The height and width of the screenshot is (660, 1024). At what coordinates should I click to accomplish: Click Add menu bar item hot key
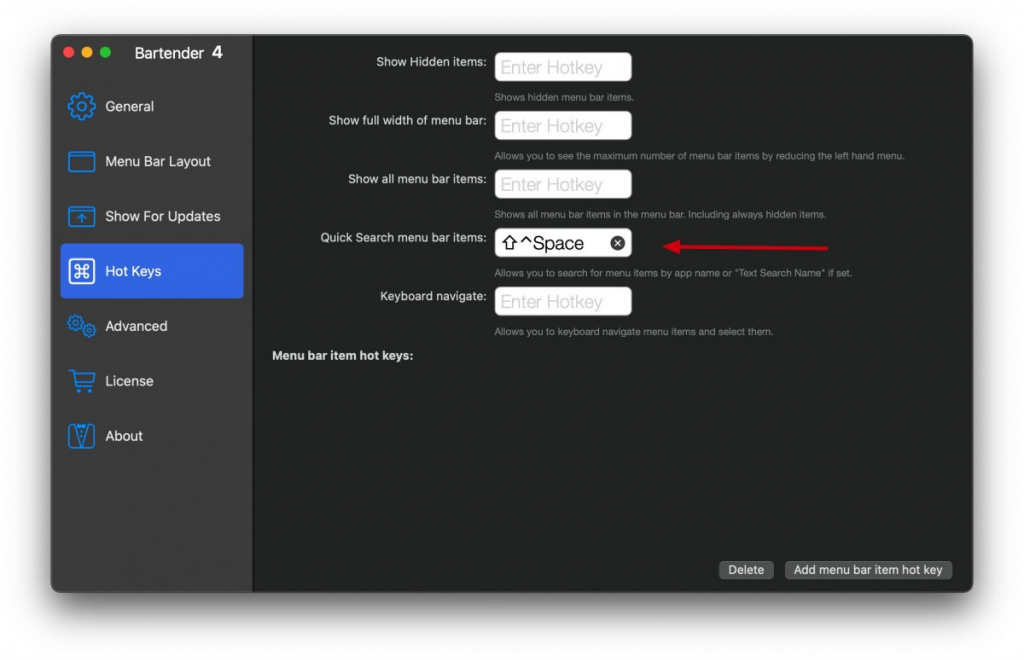point(868,570)
